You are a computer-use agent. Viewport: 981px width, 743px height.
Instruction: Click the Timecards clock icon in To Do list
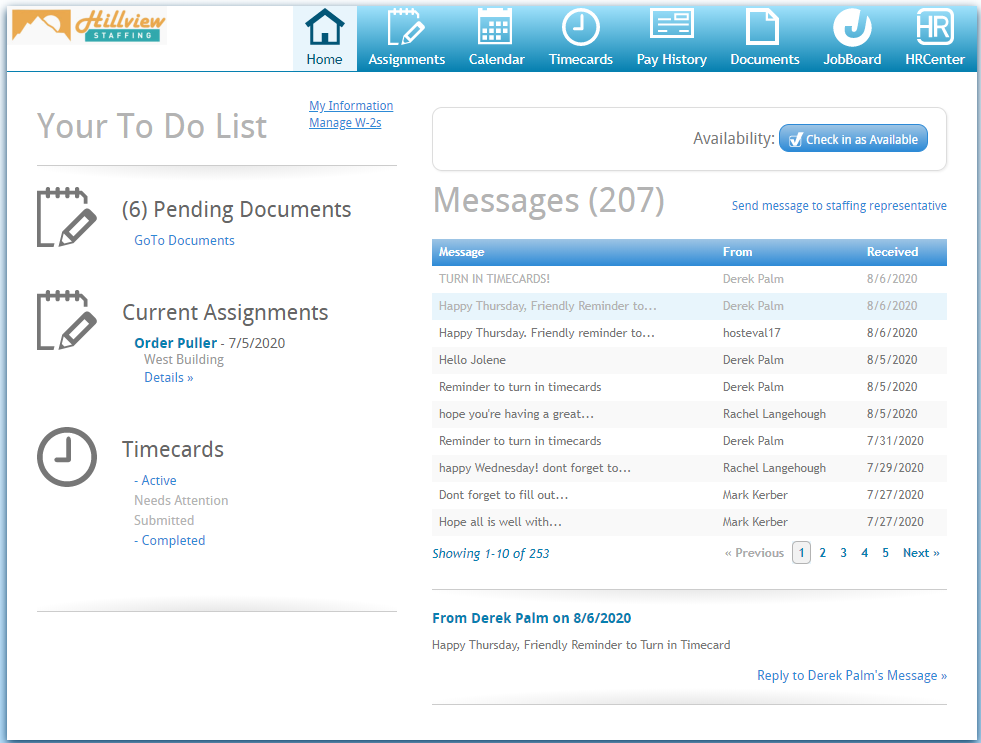[x=67, y=457]
